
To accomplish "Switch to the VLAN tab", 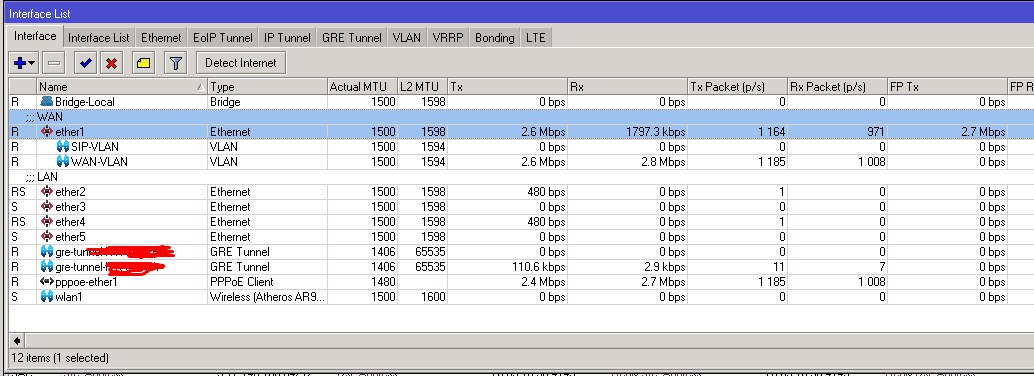I will click(x=406, y=38).
